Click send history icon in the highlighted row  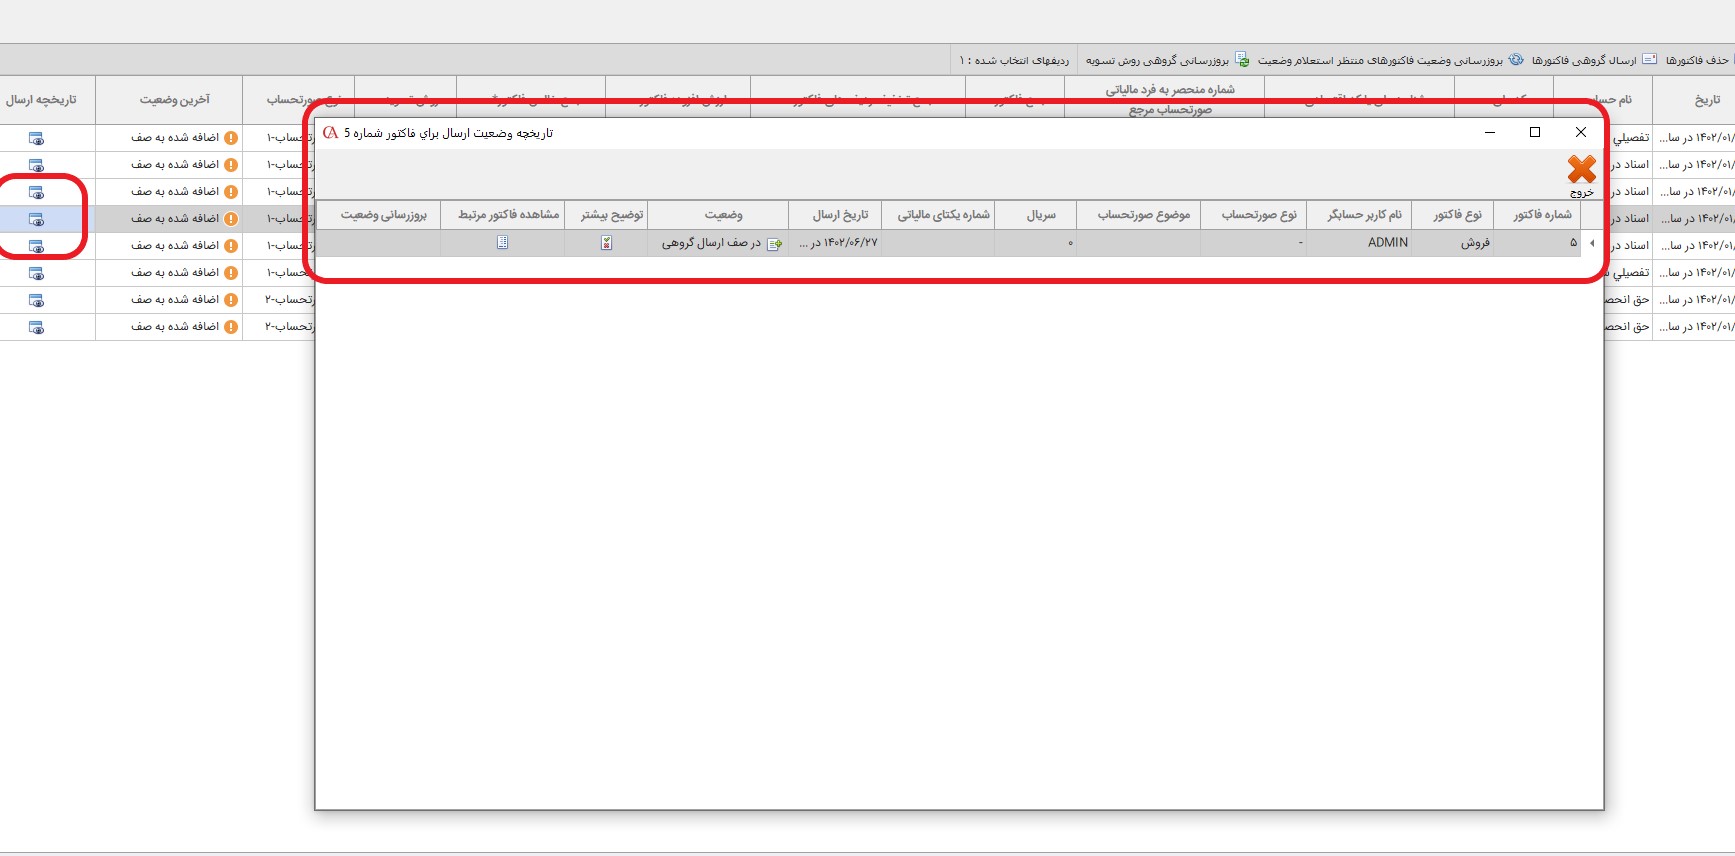pyautogui.click(x=37, y=219)
